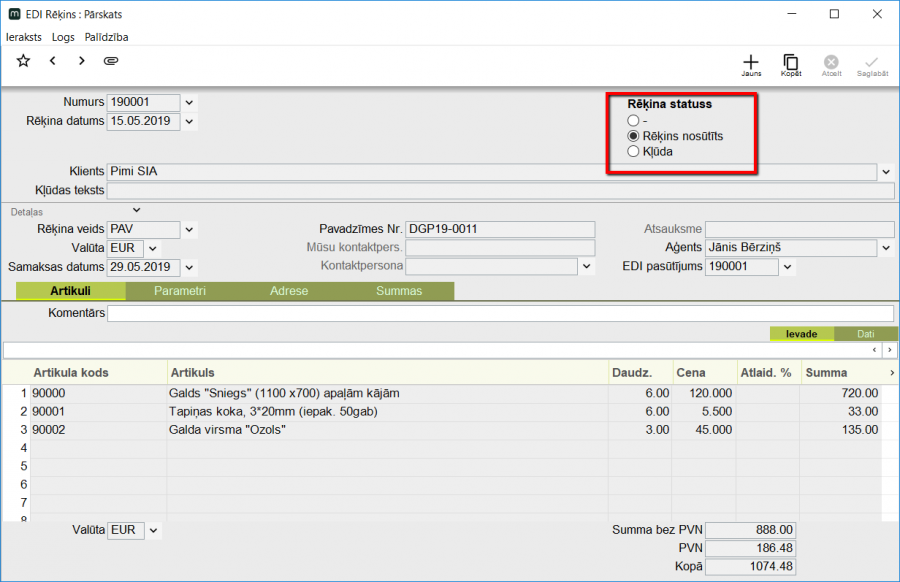The height and width of the screenshot is (582, 900).
Task: Collapse the Detaļas section
Action: (x=137, y=211)
